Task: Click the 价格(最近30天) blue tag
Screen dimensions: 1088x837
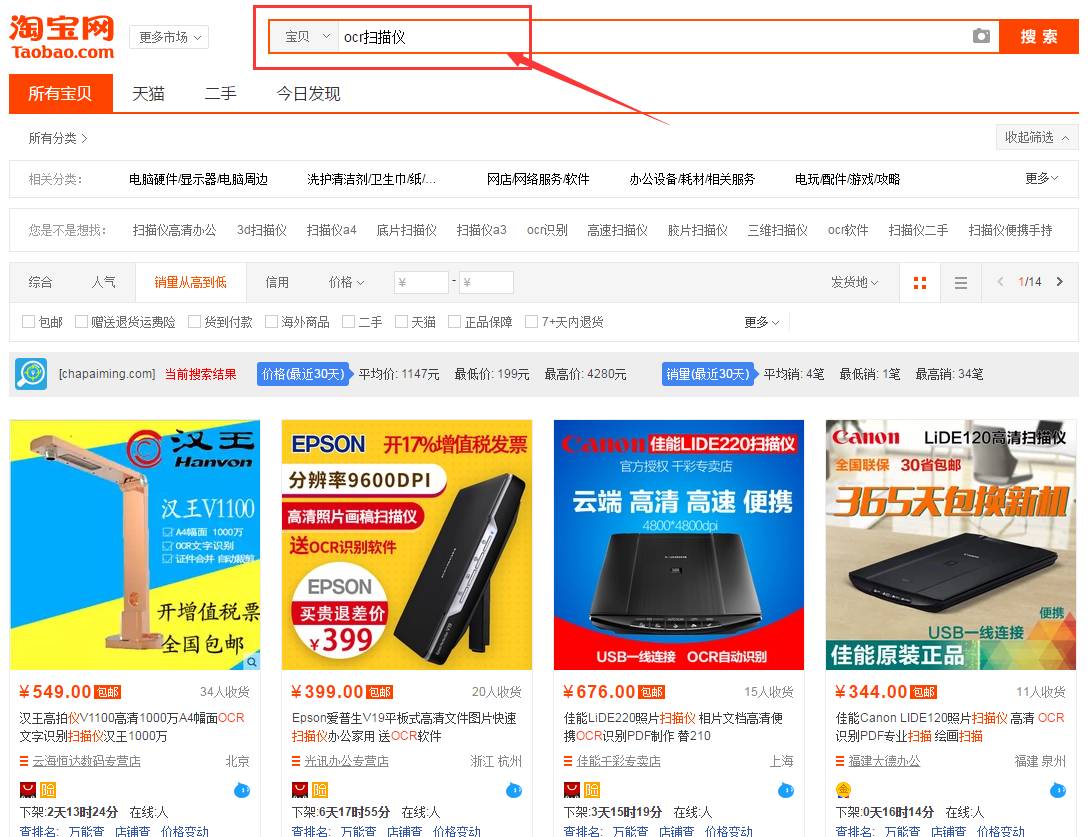Action: click(x=303, y=374)
